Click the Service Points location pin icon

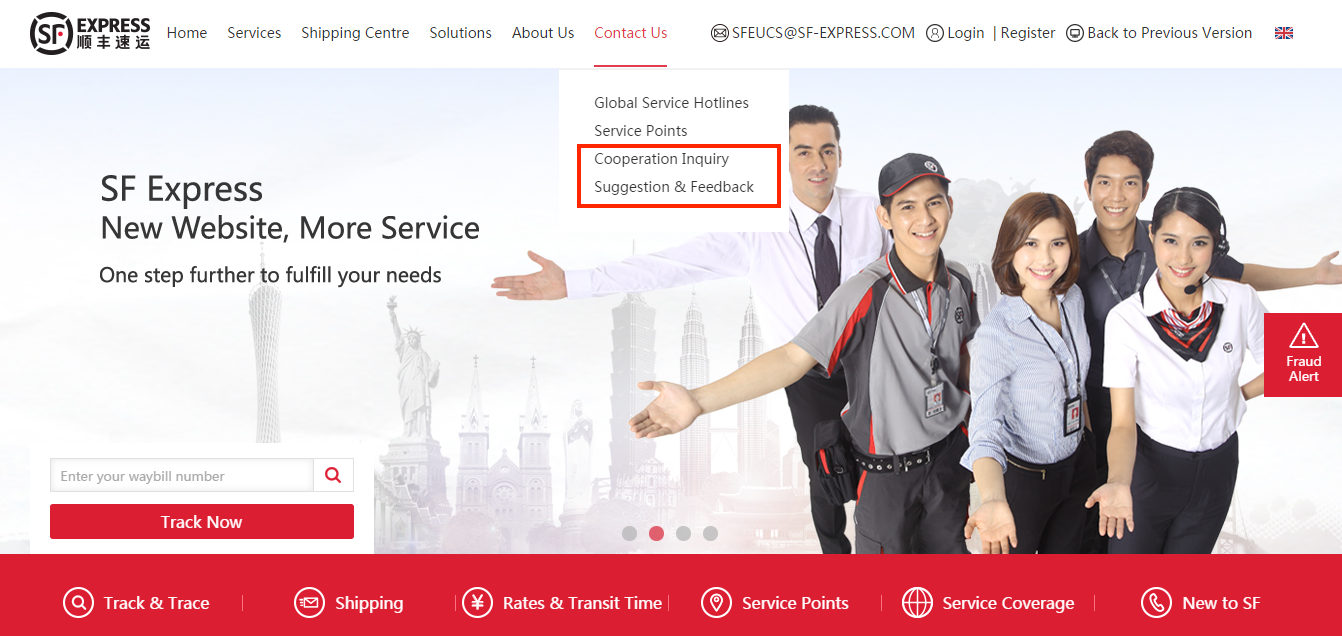(x=716, y=603)
